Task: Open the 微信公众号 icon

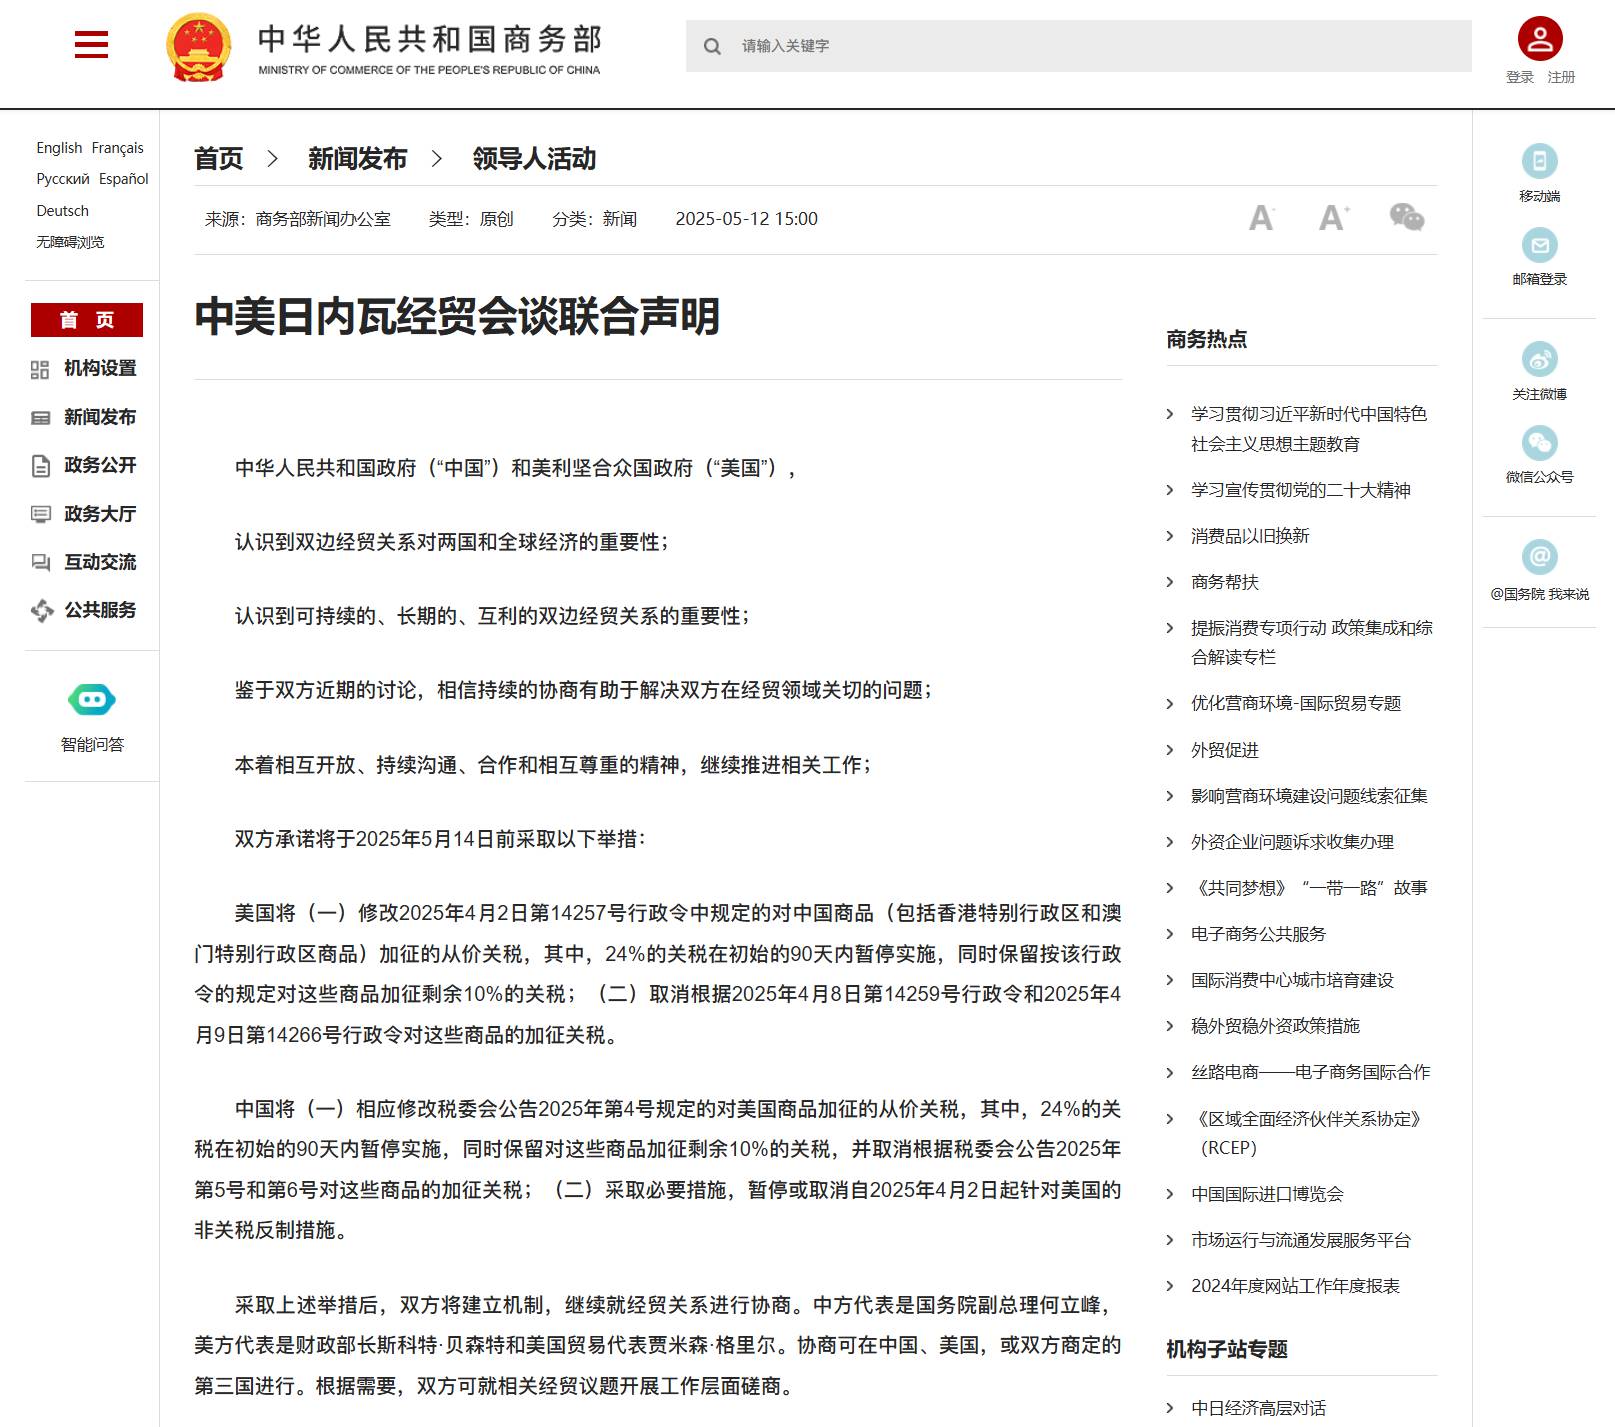Action: click(x=1540, y=443)
